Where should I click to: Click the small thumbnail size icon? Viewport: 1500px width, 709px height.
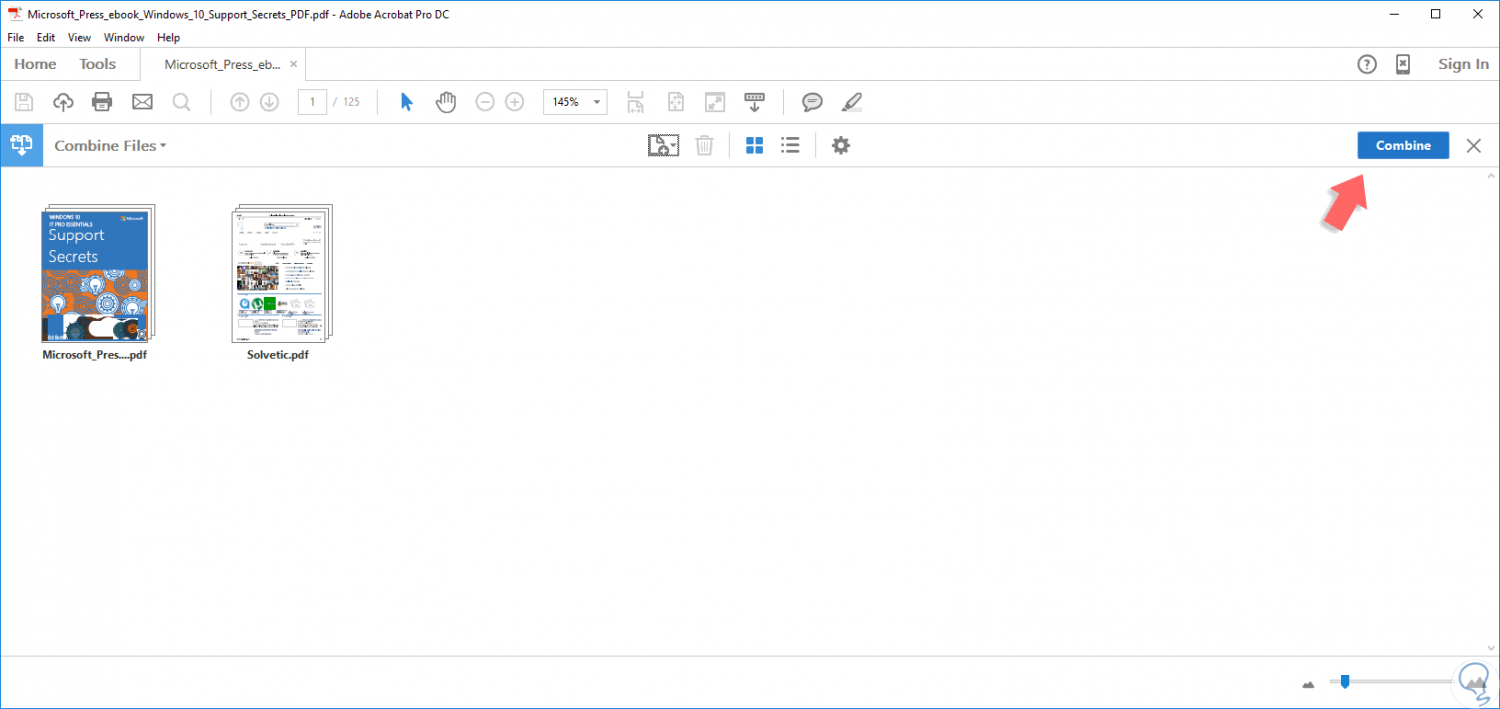click(x=1308, y=685)
